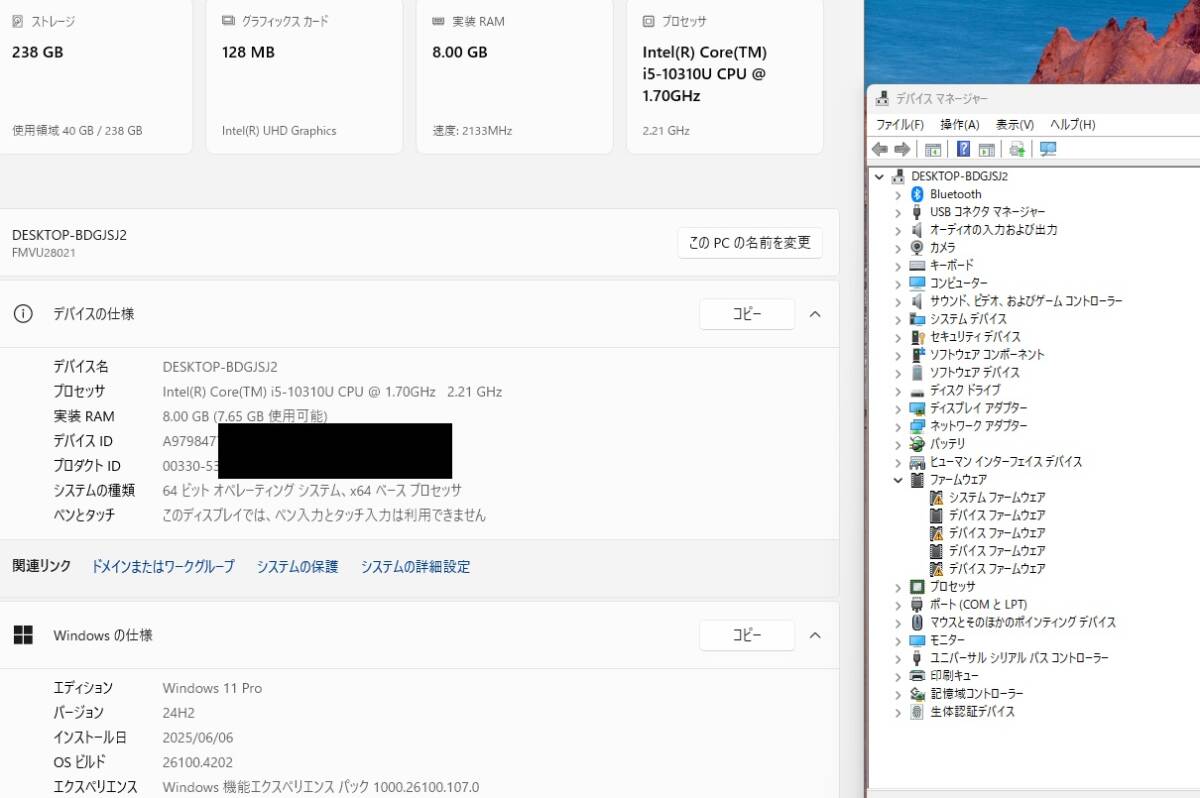Expand the ポート (COM と LPT) node

click(898, 604)
